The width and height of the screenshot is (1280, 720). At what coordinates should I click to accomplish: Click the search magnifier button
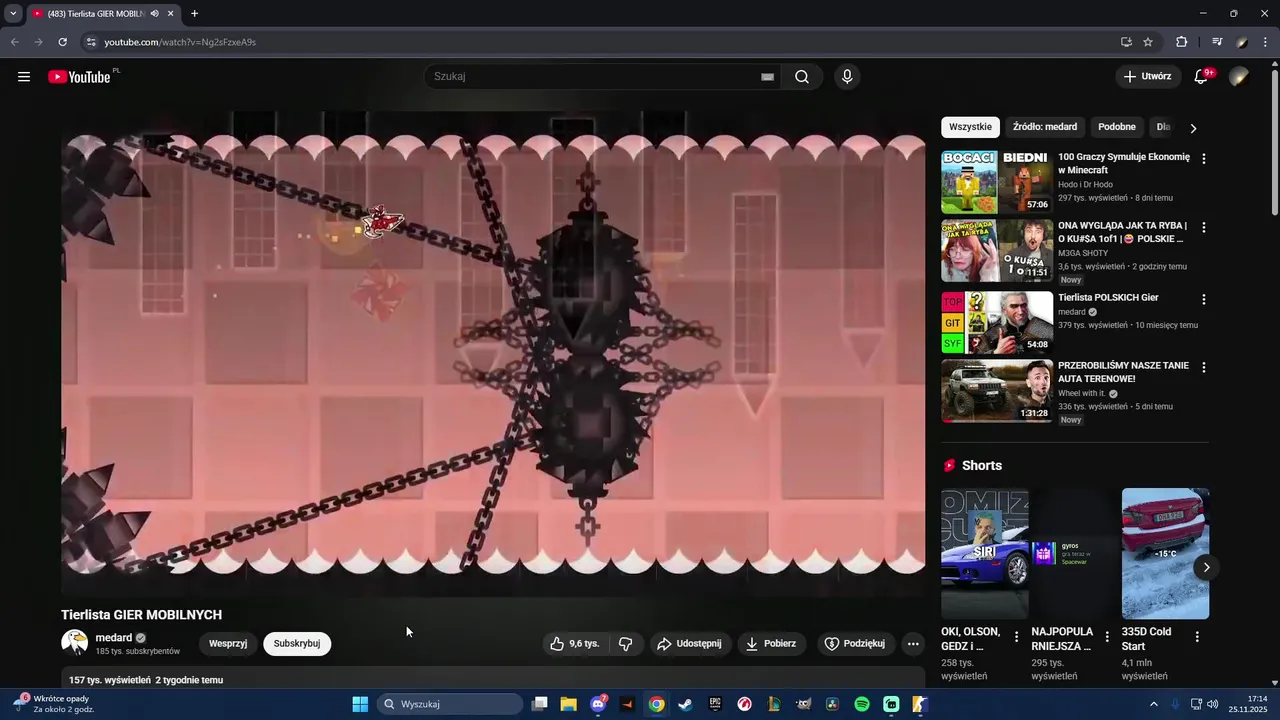coord(802,77)
